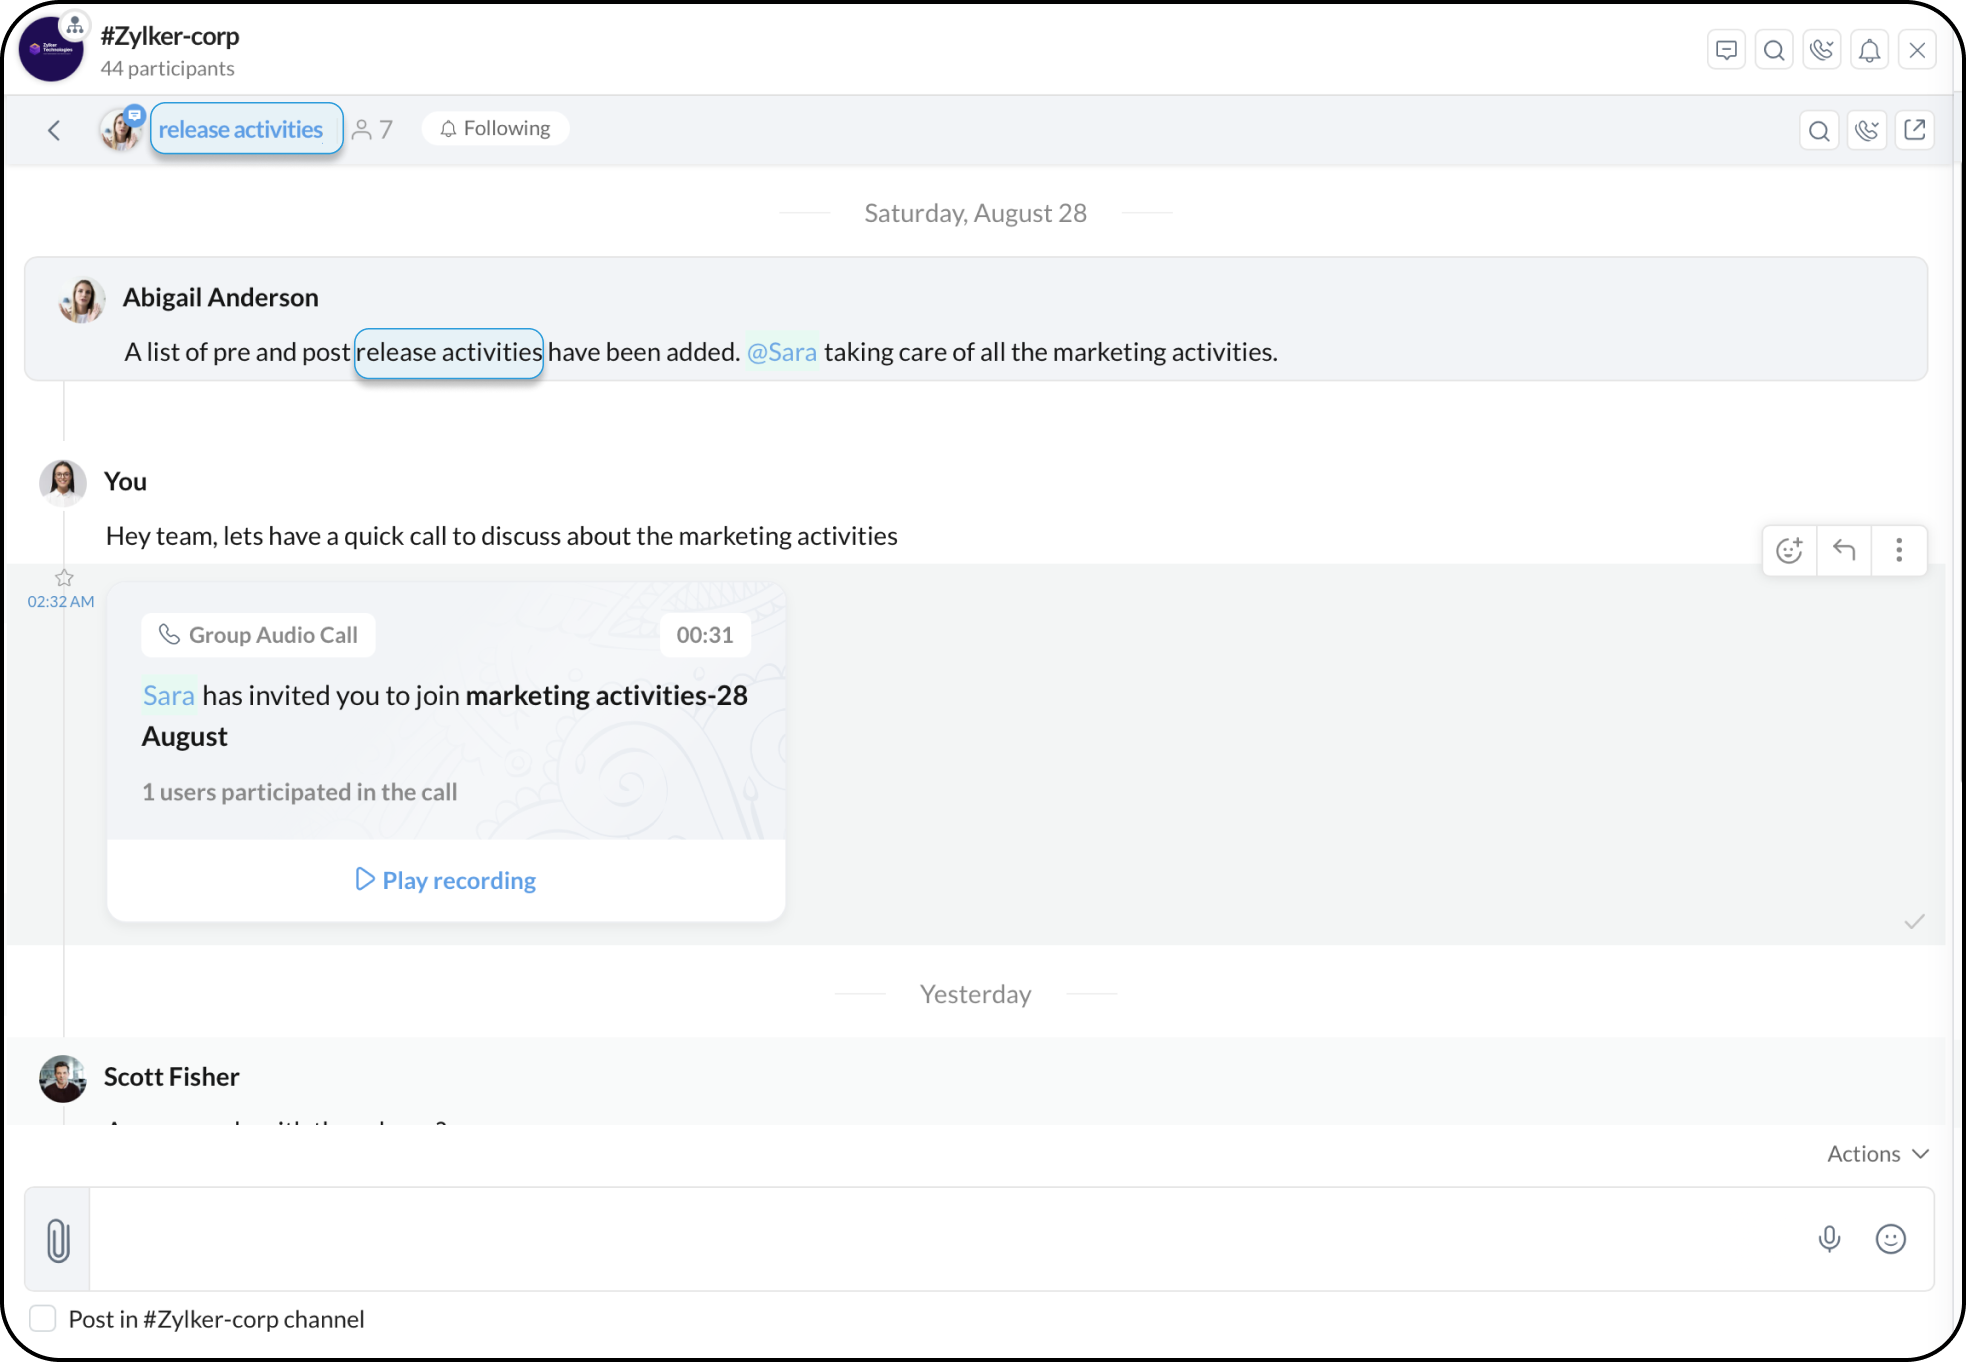The image size is (1966, 1362).
Task: Play recording of group audio call
Action: 446,880
